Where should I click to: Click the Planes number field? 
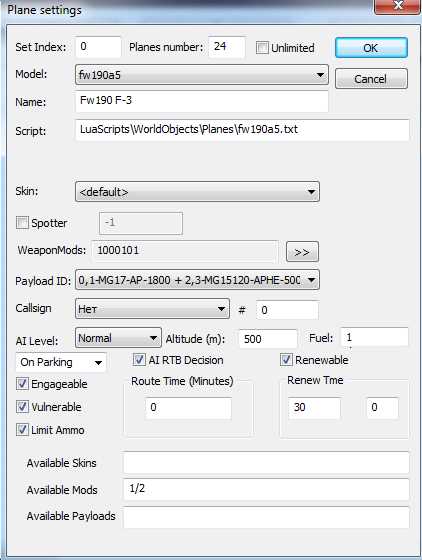pos(227,47)
